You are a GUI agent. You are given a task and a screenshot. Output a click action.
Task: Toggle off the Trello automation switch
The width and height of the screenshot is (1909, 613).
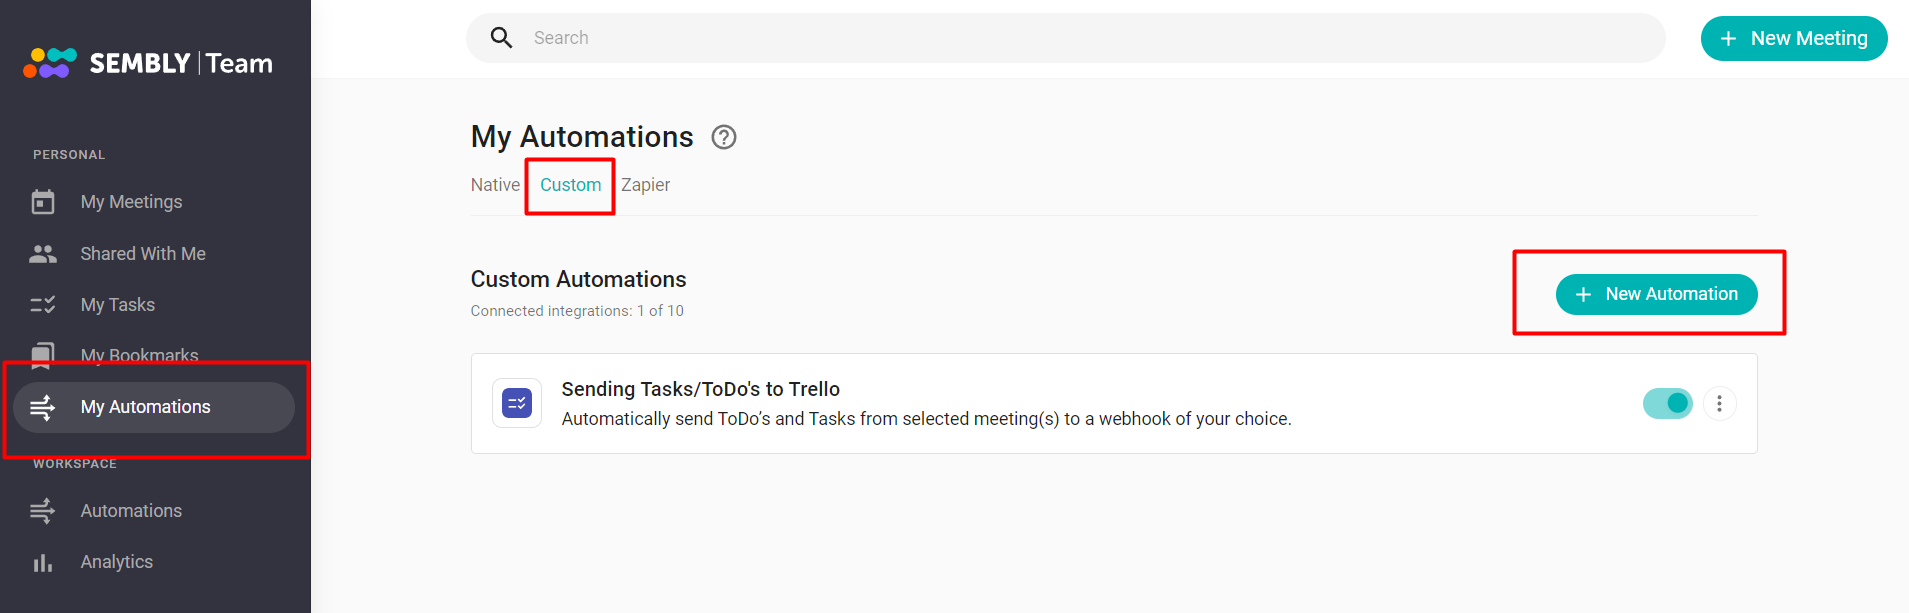(1667, 404)
